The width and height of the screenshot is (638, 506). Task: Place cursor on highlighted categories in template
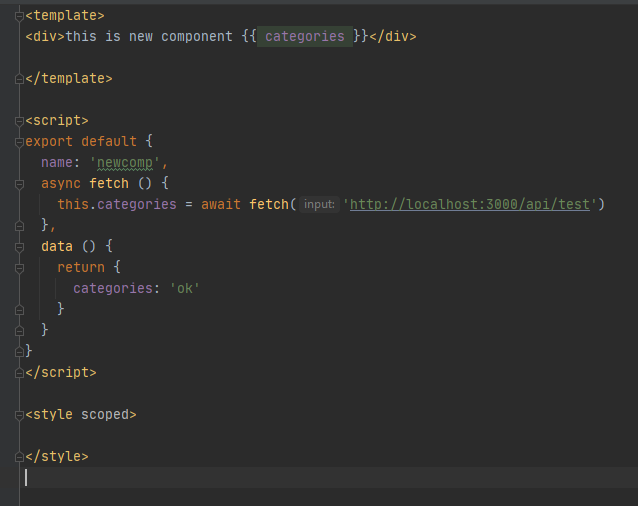point(305,37)
